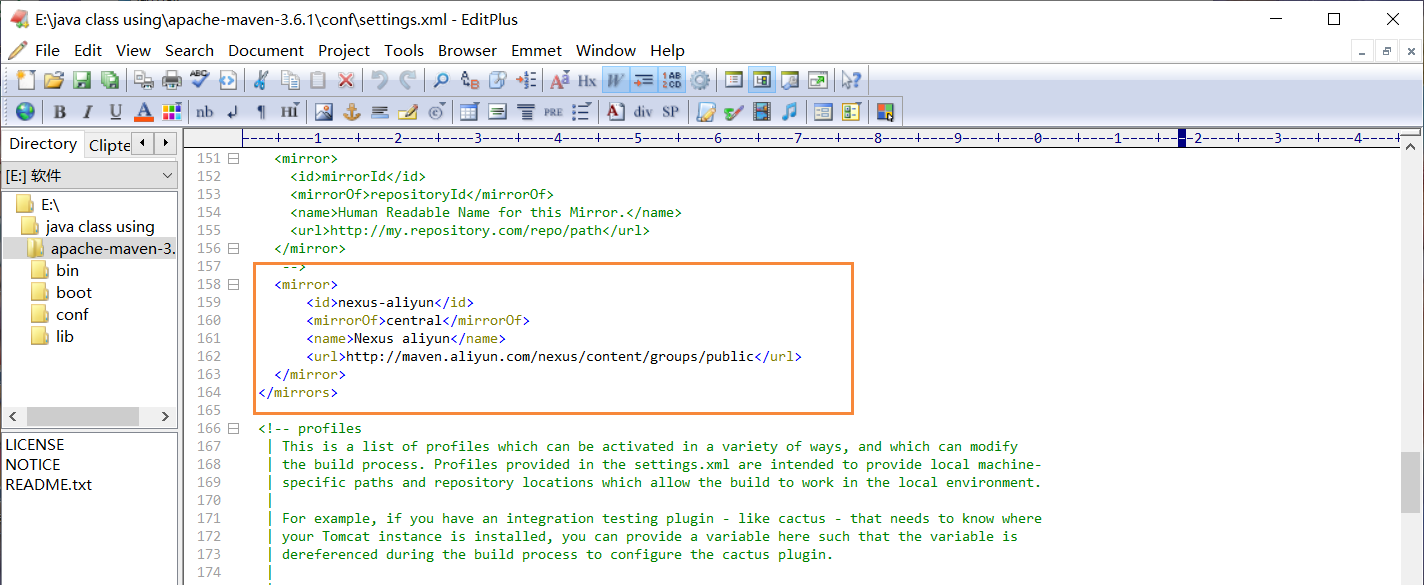Image resolution: width=1424 pixels, height=585 pixels.
Task: Toggle hex viewer (Hx)
Action: click(x=587, y=80)
